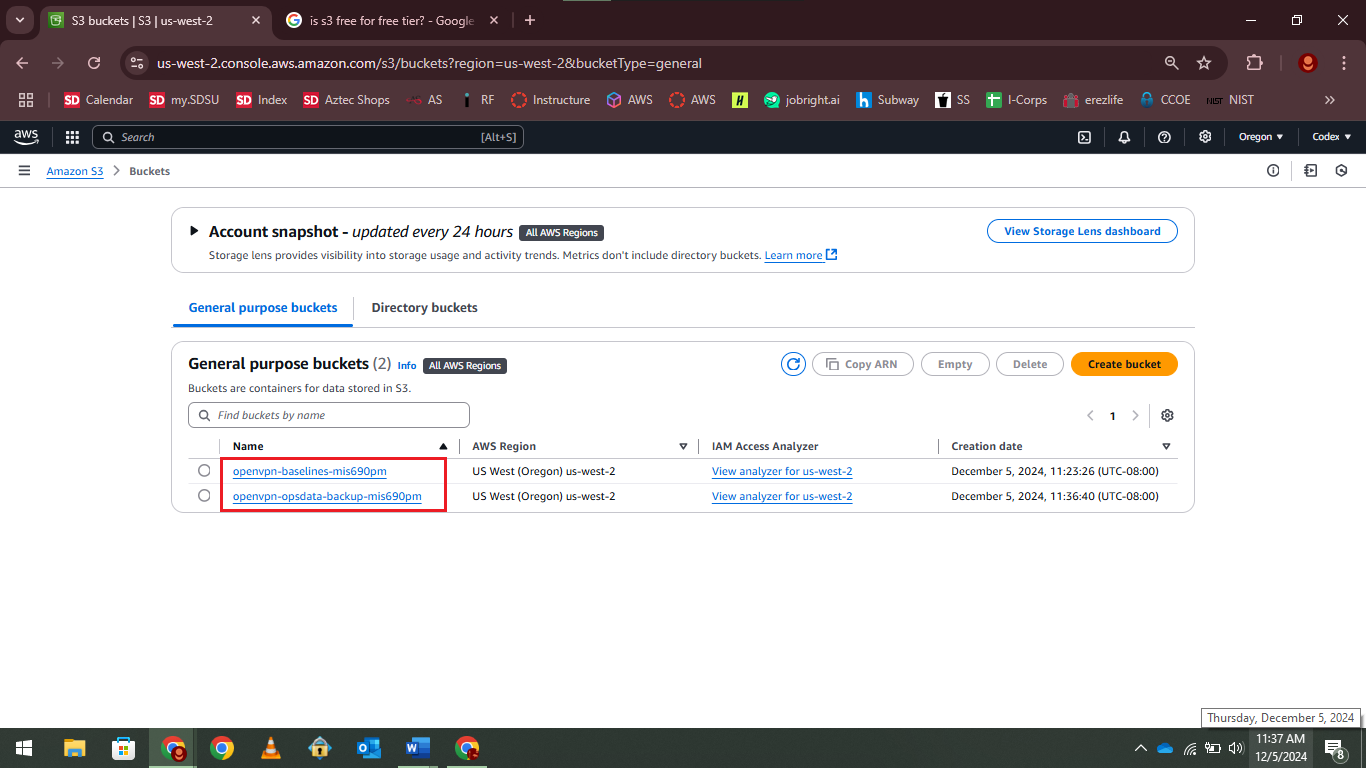The height and width of the screenshot is (768, 1366).
Task: Open AWS CloudShell from the top bar
Action: (1084, 137)
